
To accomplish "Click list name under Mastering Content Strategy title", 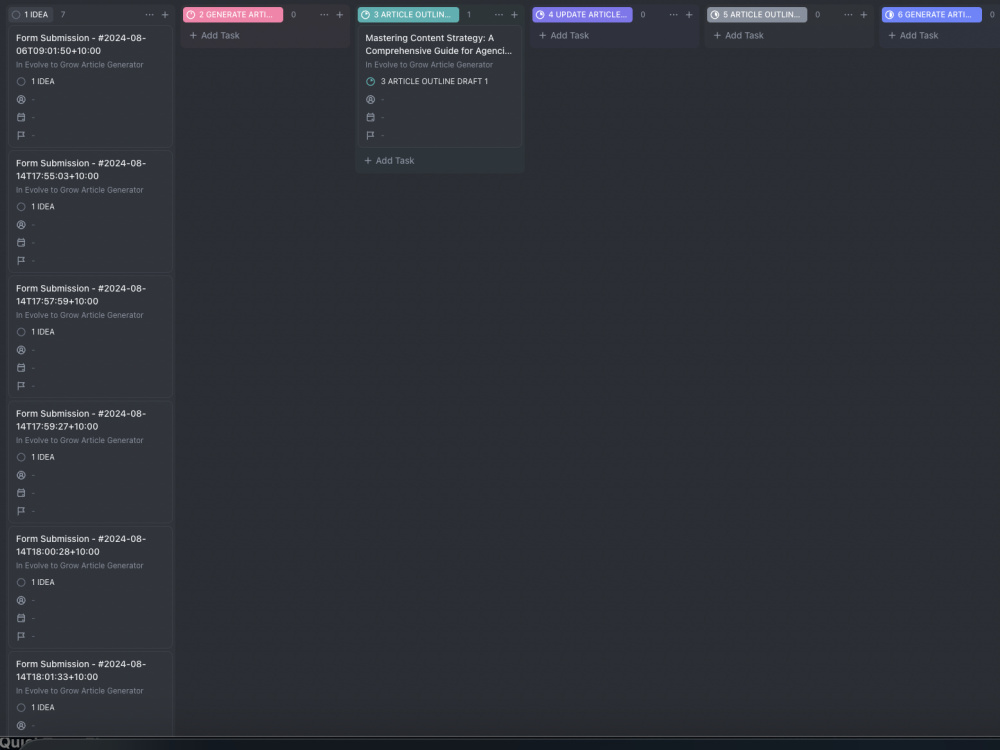I will (x=429, y=65).
